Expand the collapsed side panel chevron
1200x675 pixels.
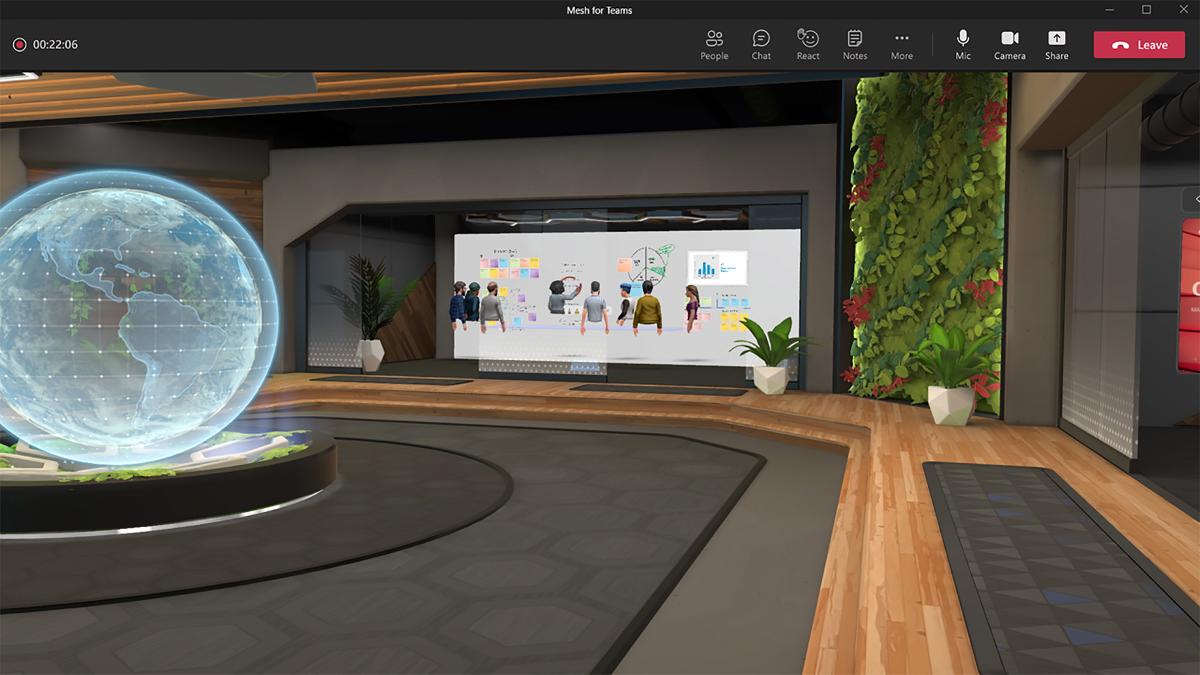click(1196, 199)
